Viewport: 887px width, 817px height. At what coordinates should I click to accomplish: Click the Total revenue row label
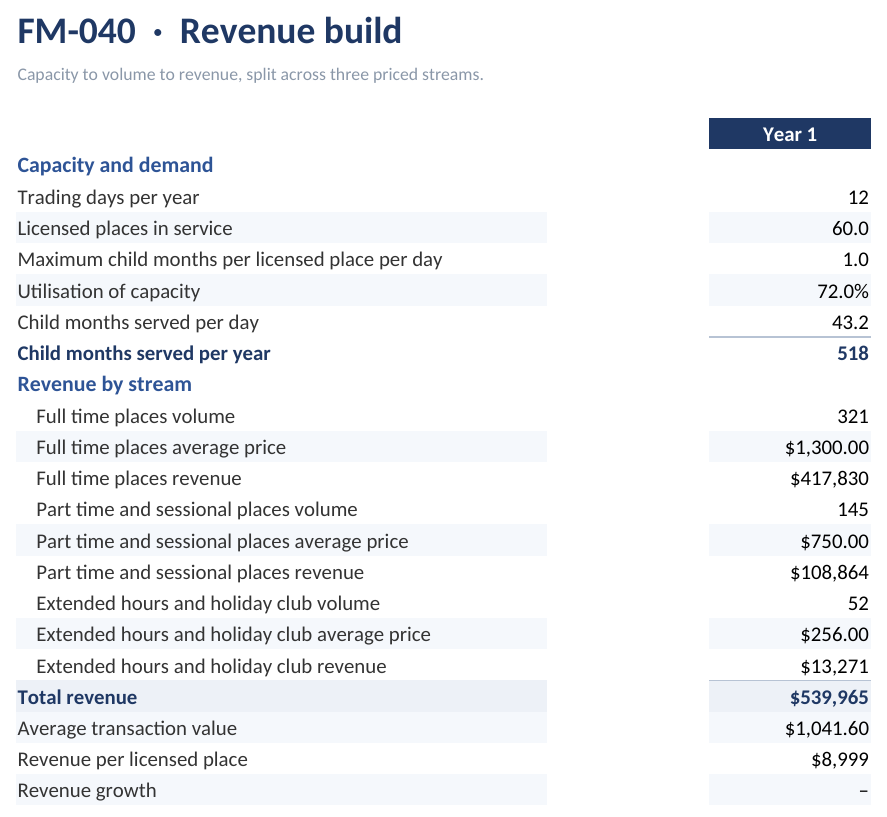click(x=77, y=698)
